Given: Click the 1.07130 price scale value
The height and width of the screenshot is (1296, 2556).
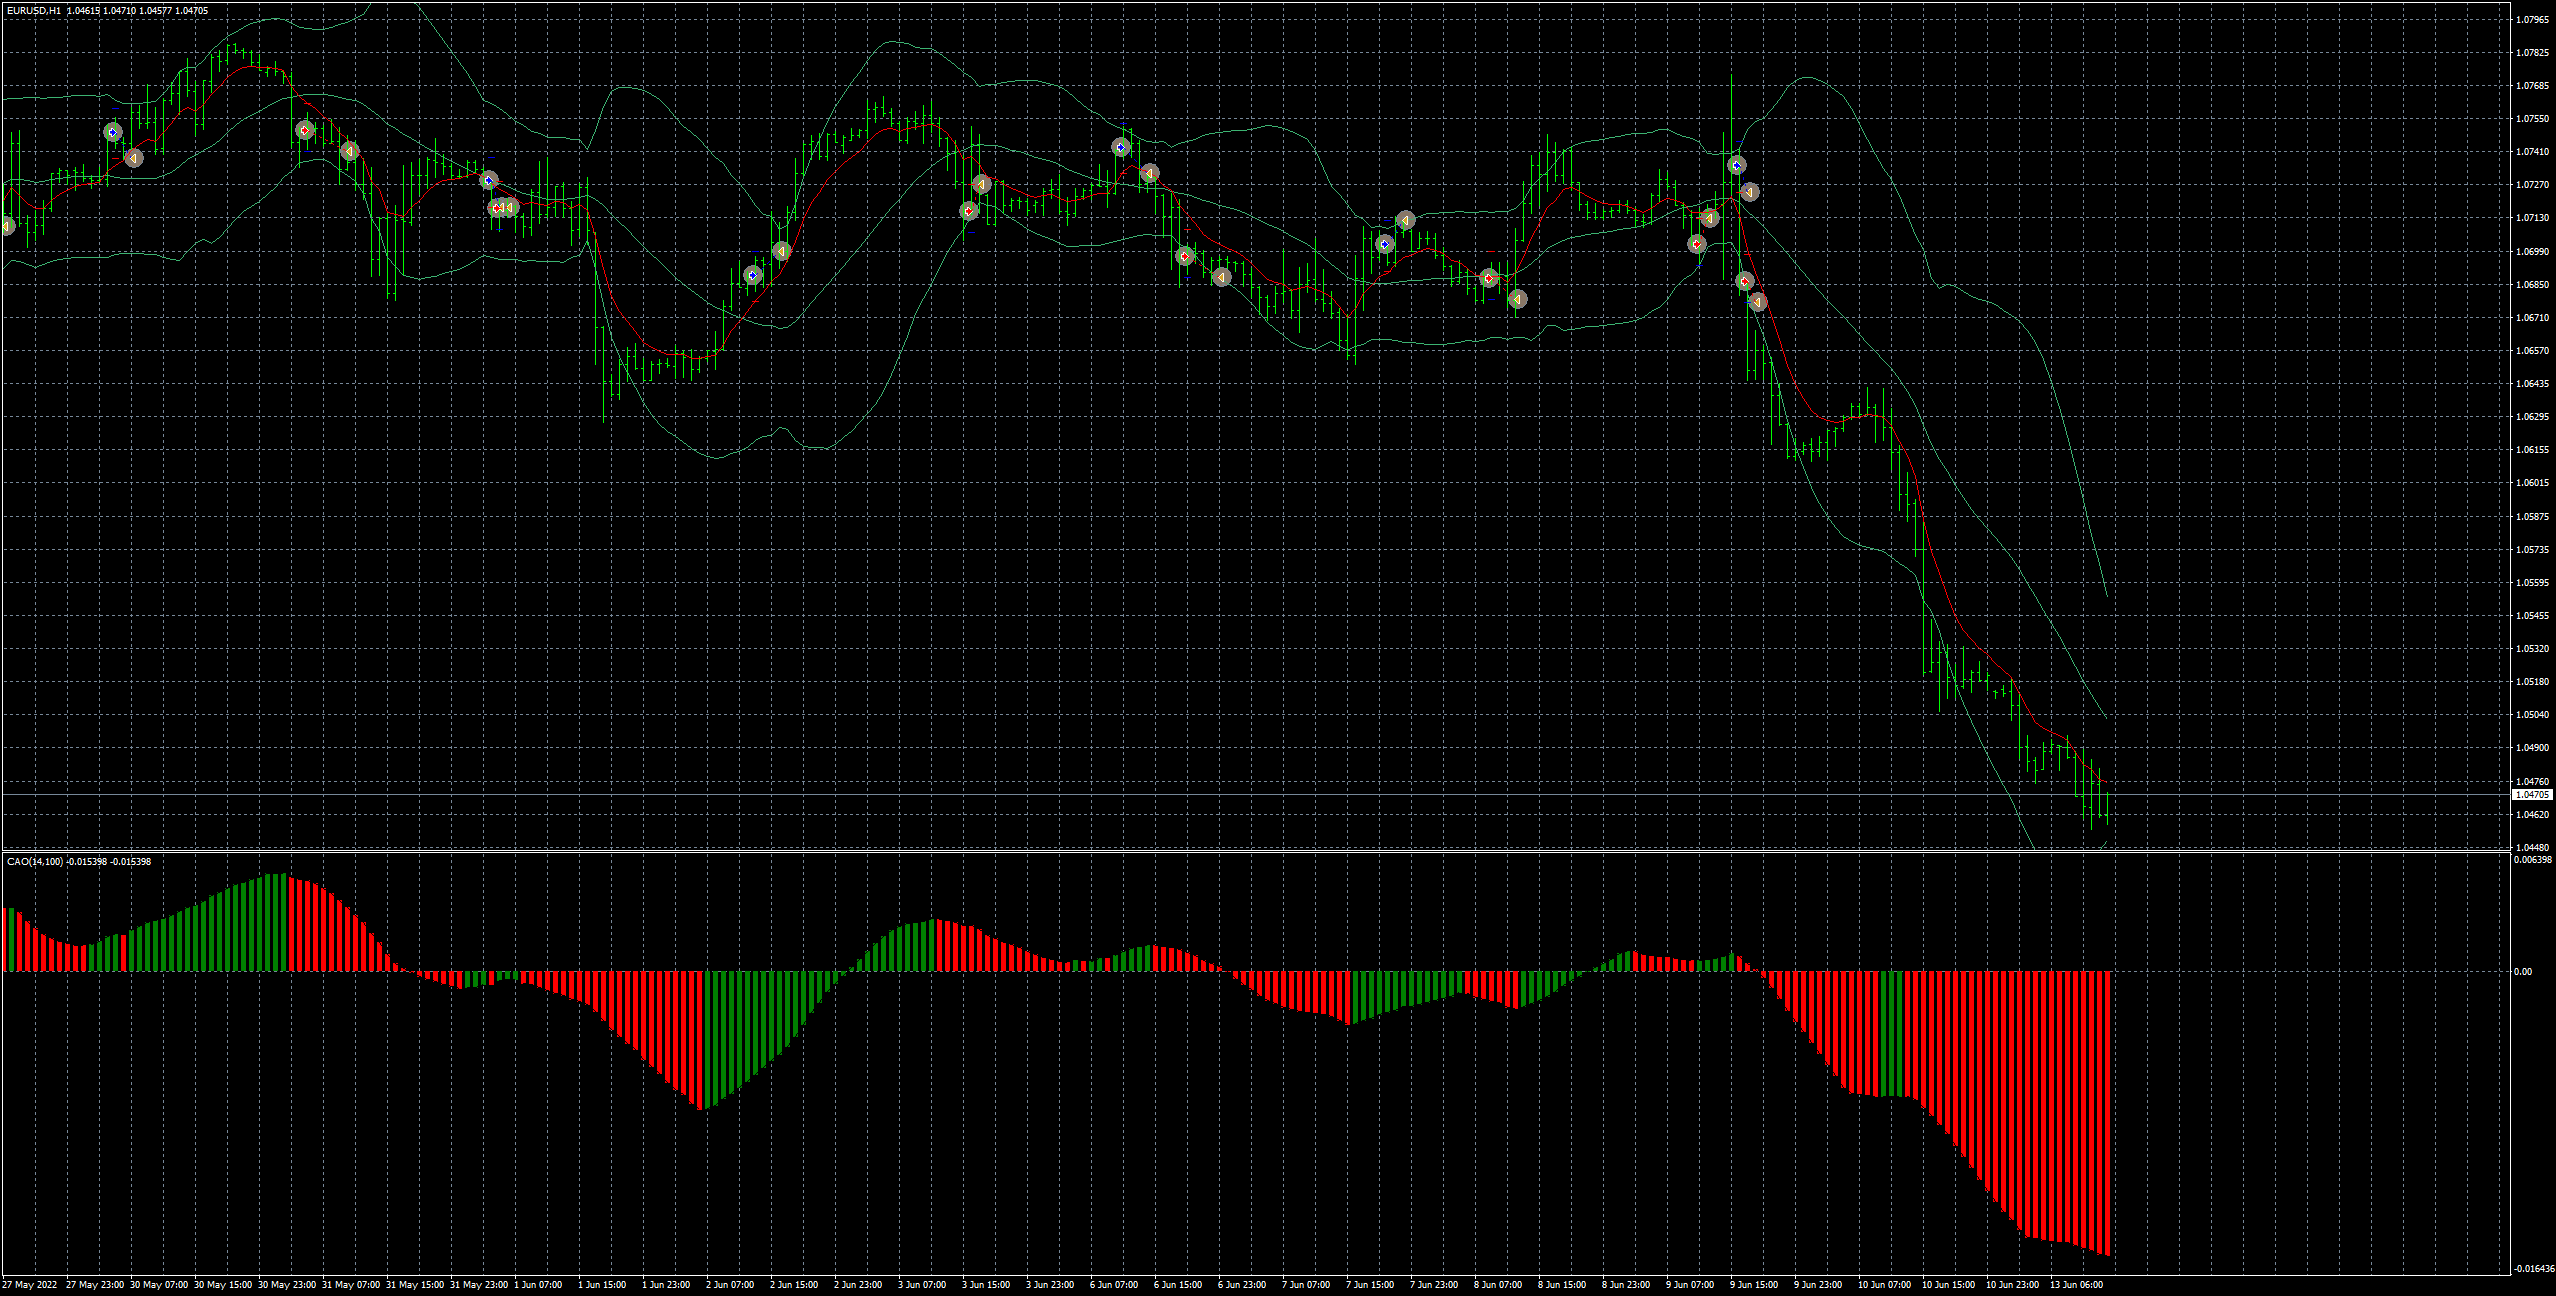Looking at the screenshot, I should click(x=2532, y=218).
